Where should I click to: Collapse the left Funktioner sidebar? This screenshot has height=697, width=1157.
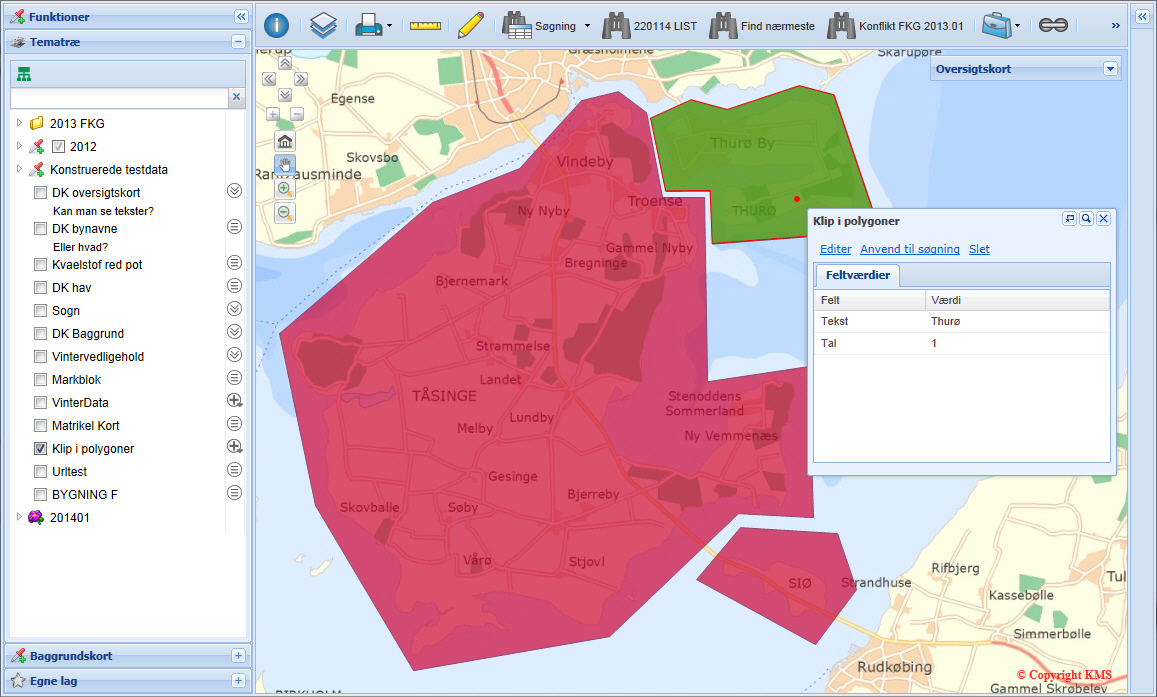[241, 16]
